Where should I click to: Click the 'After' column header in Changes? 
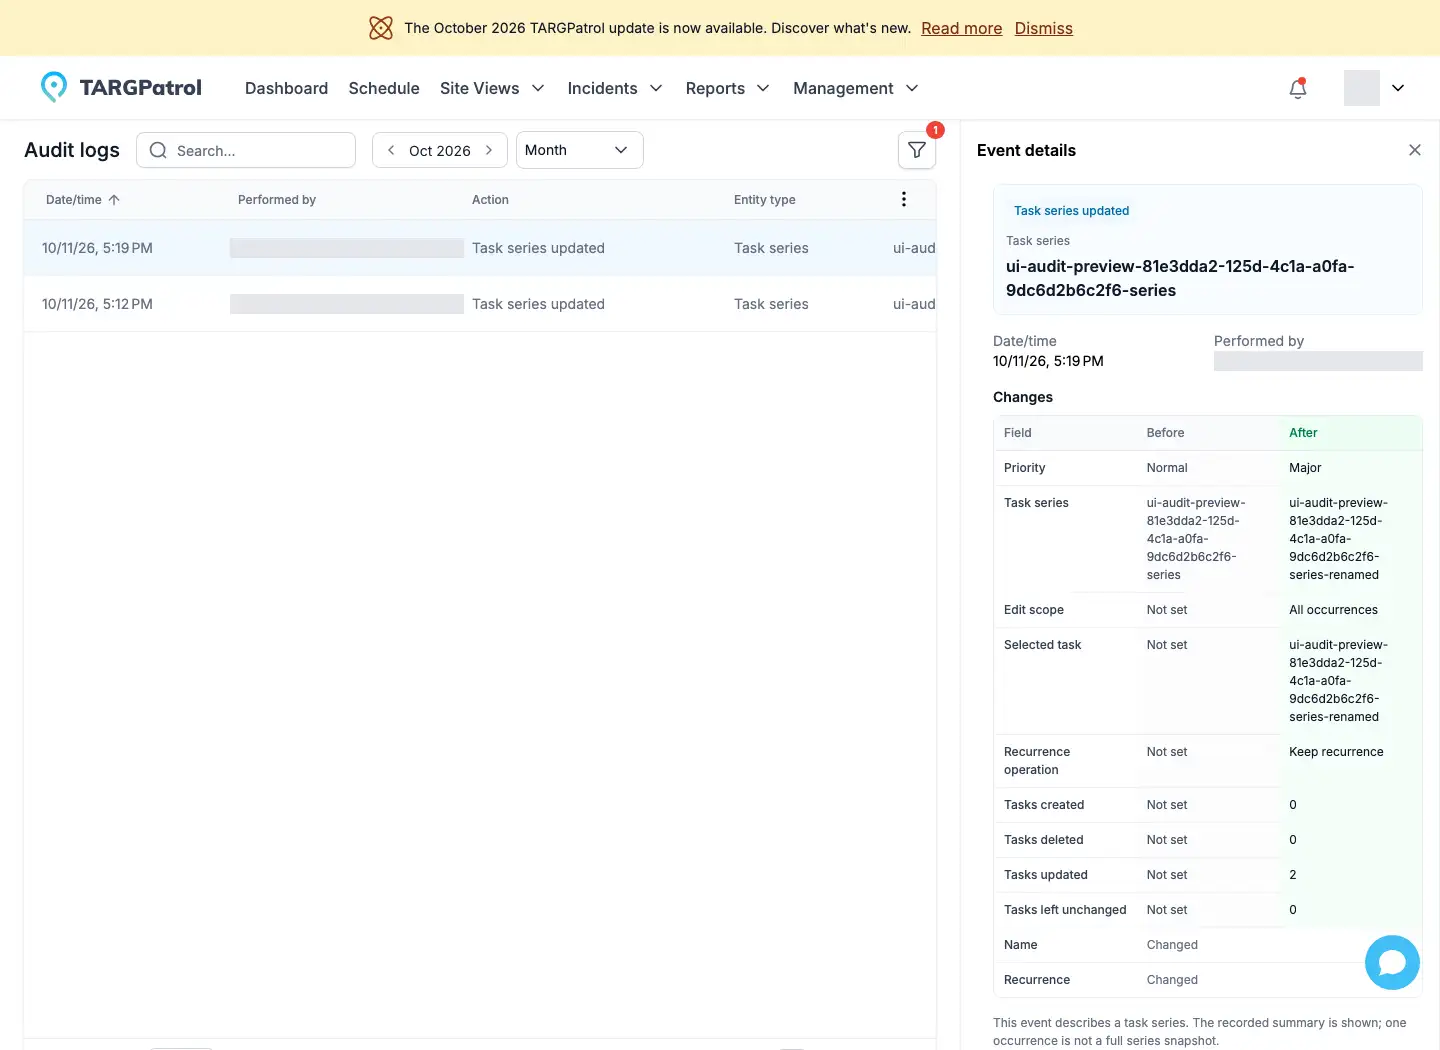(1303, 433)
